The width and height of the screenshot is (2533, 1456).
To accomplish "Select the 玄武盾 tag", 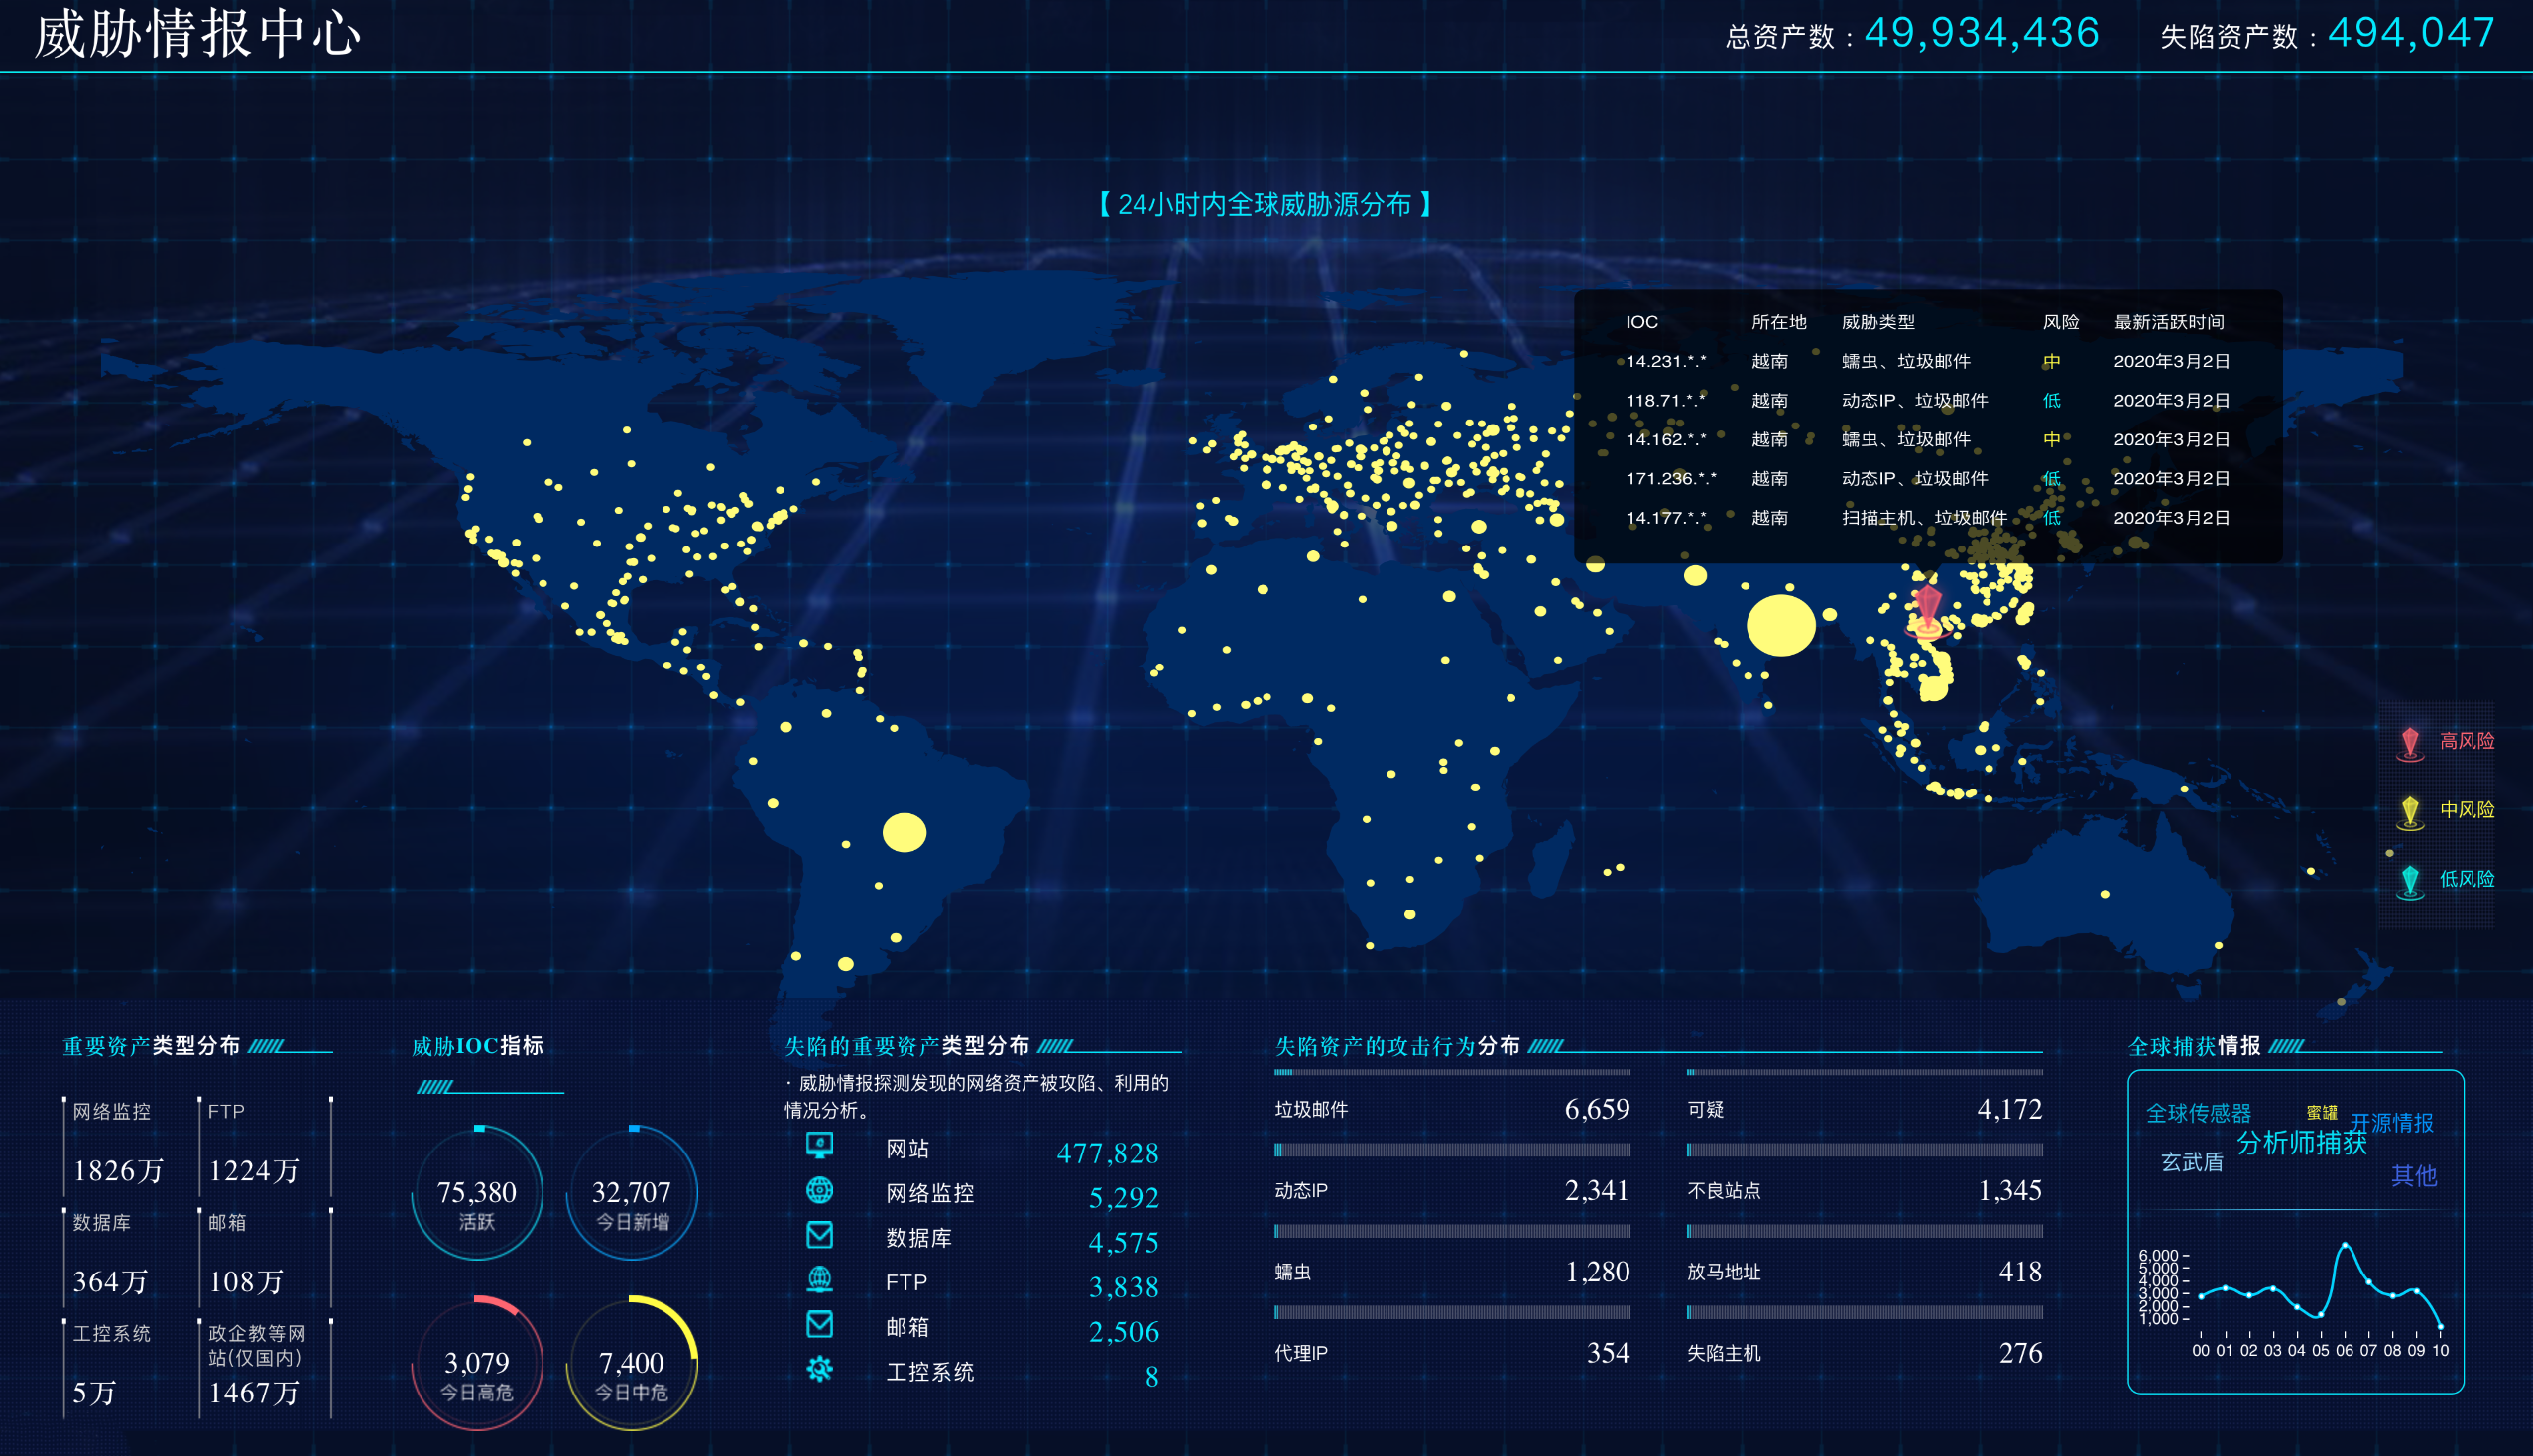I will [x=2192, y=1162].
